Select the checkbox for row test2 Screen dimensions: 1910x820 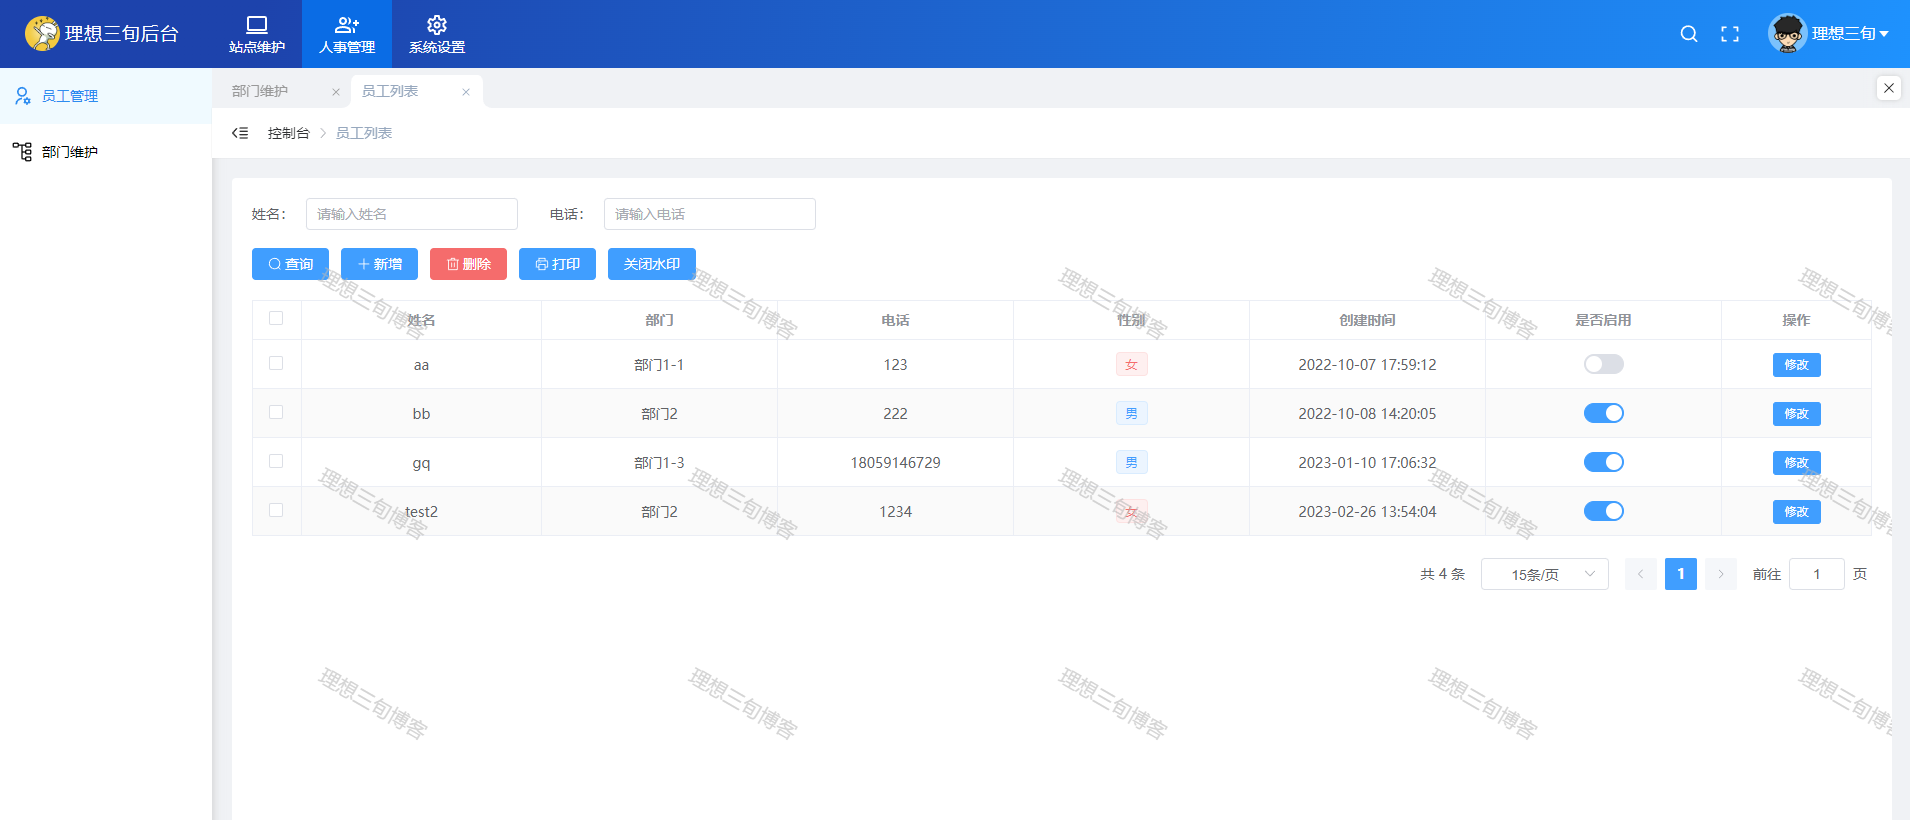276,510
